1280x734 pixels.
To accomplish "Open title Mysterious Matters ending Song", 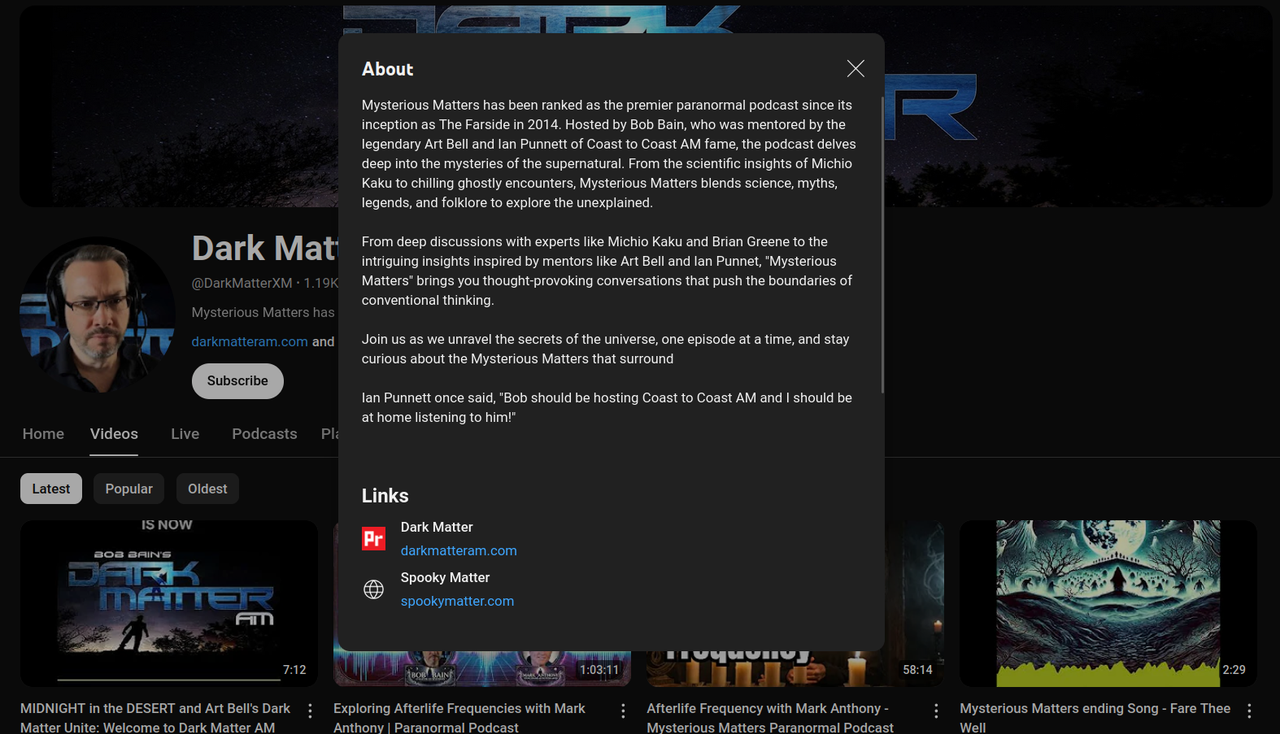I will [x=1095, y=717].
